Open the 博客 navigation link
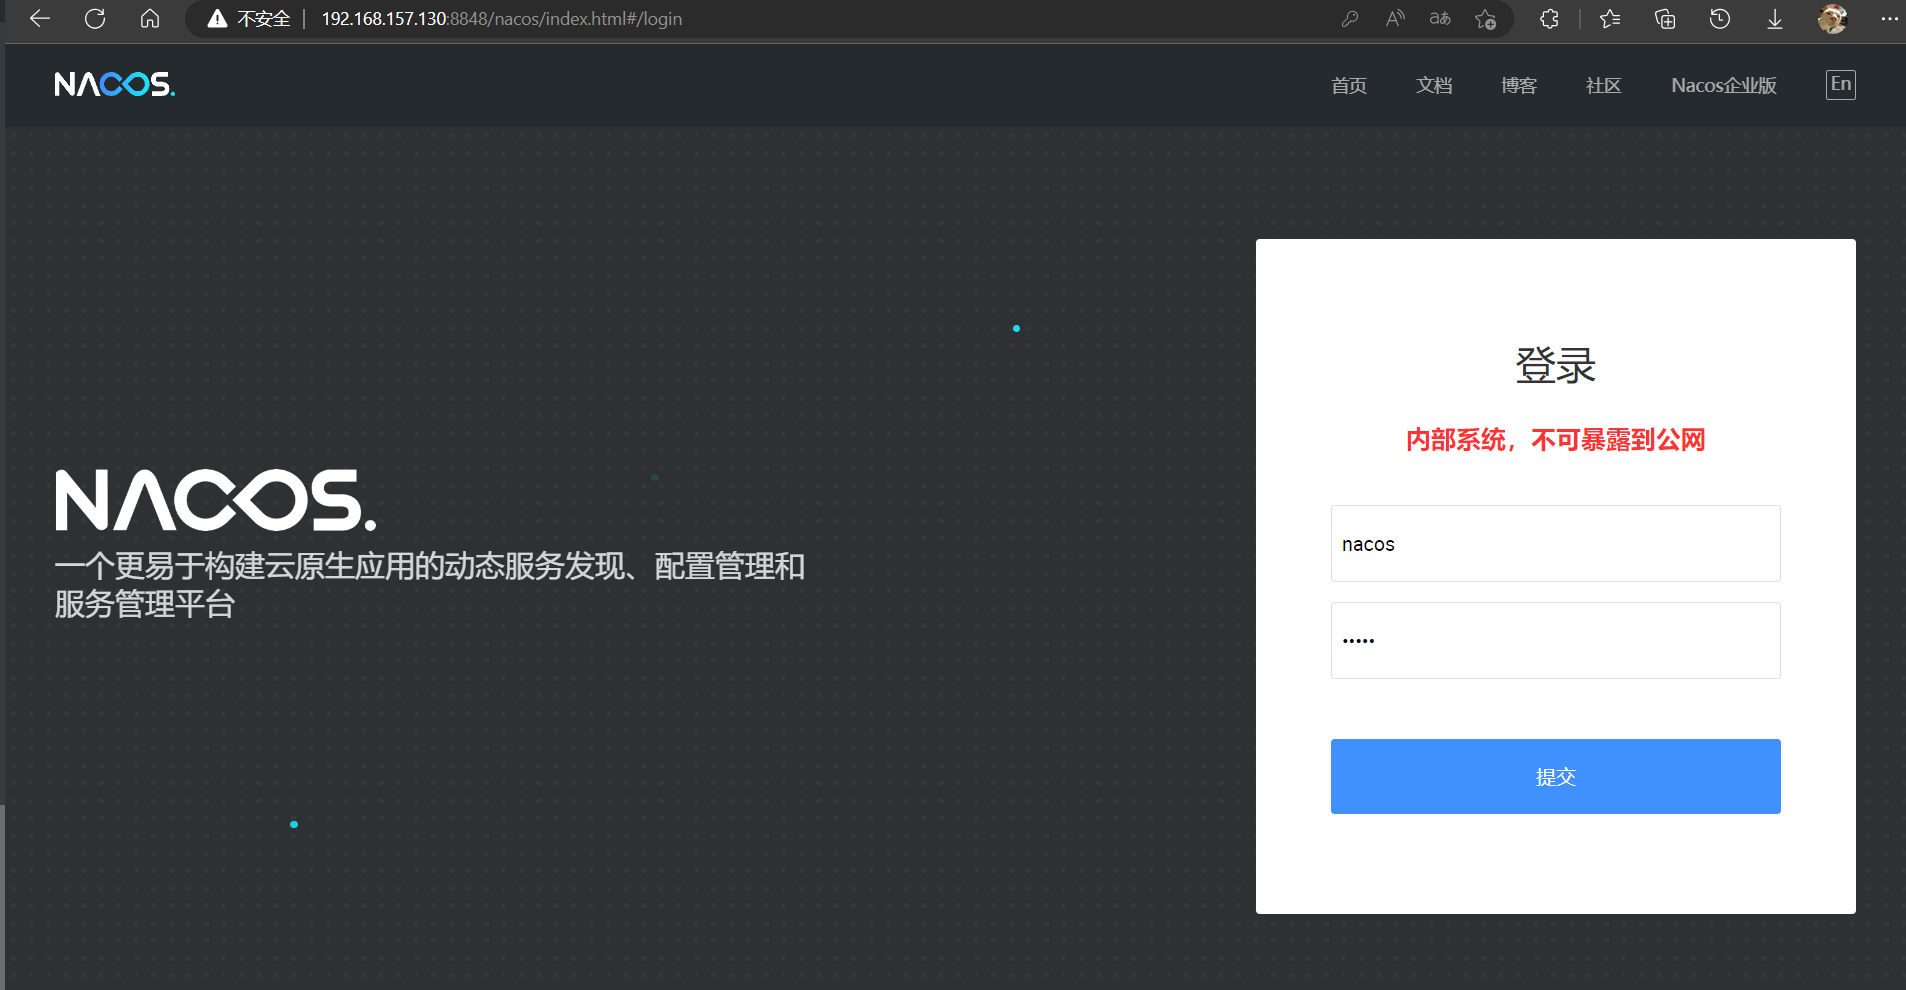Screen dimensions: 1906x990 tap(1519, 86)
